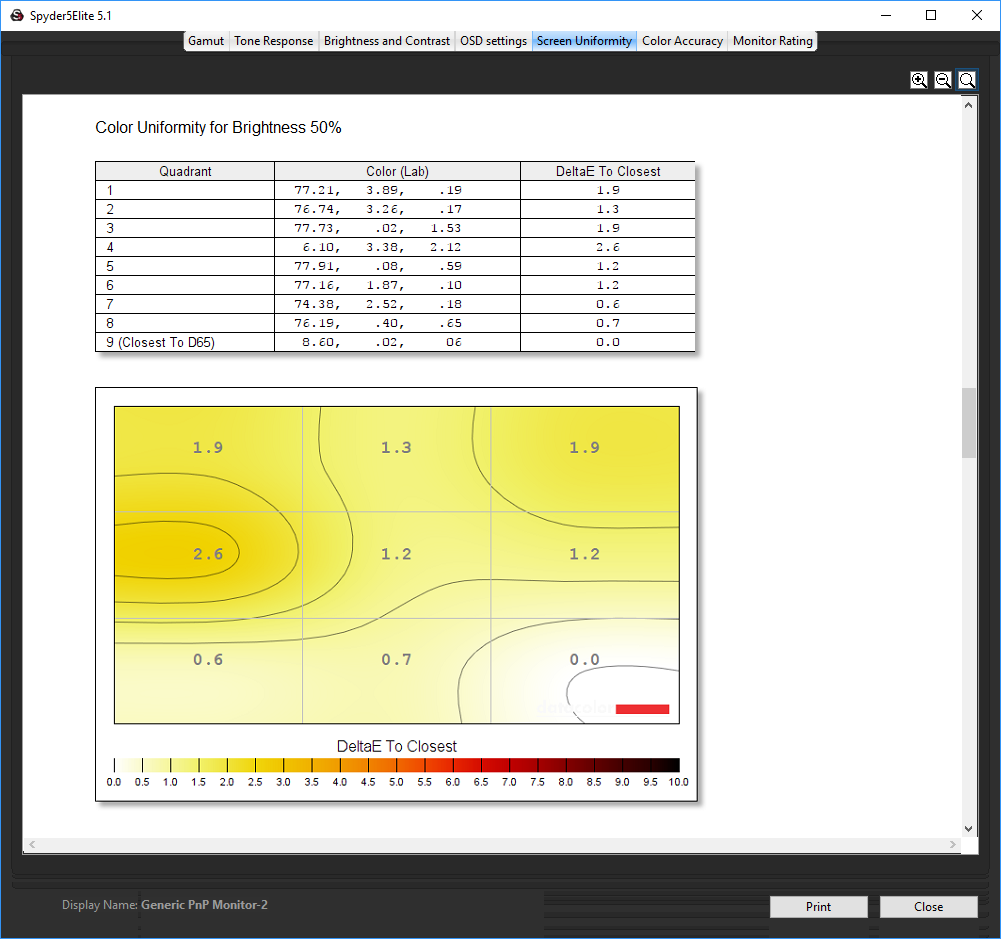This screenshot has height=939, width=1001.
Task: Click the 2.6 DeltaE value in quadrant 4 row
Action: pyautogui.click(x=608, y=247)
